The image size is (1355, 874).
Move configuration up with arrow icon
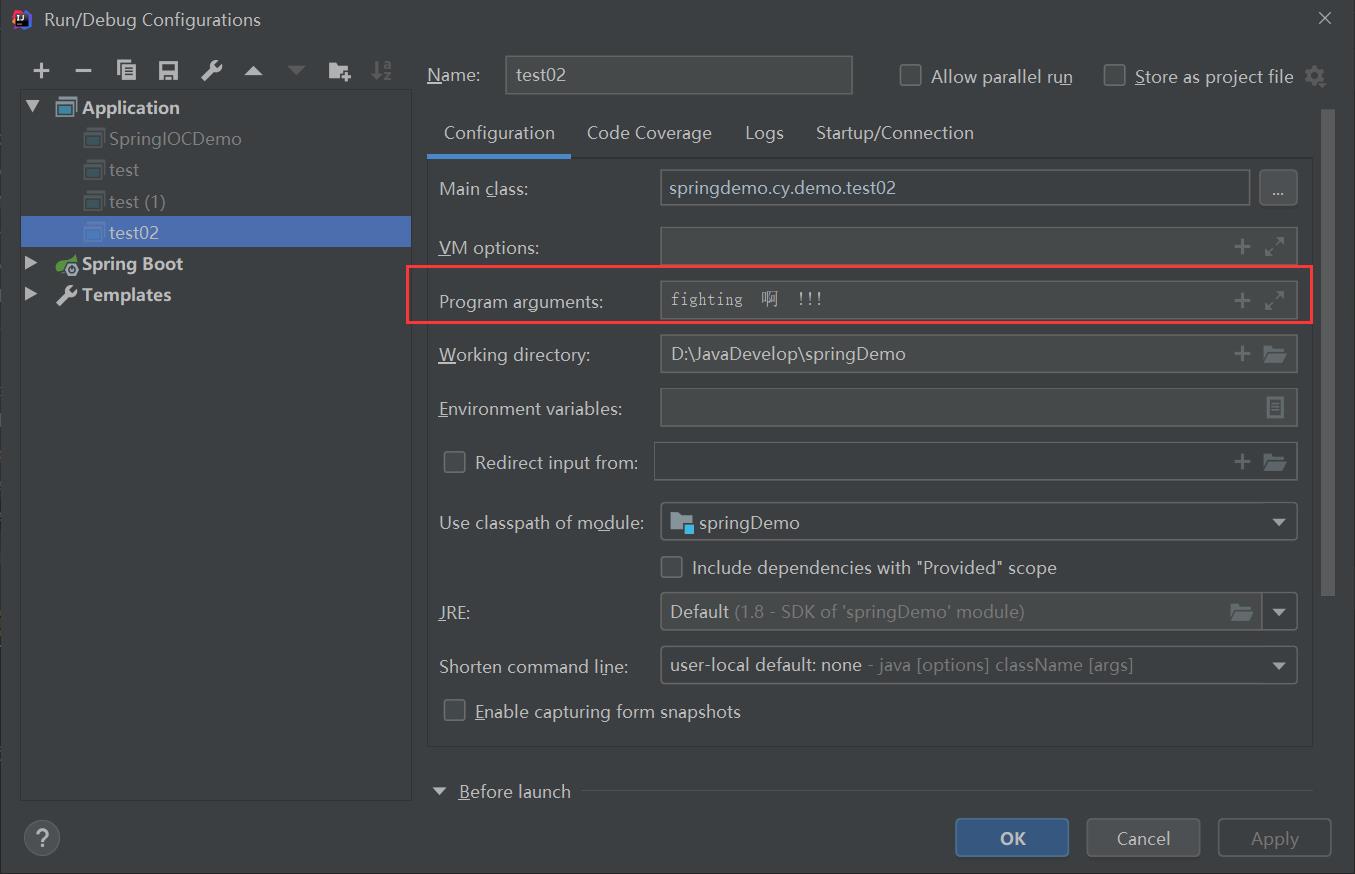254,71
